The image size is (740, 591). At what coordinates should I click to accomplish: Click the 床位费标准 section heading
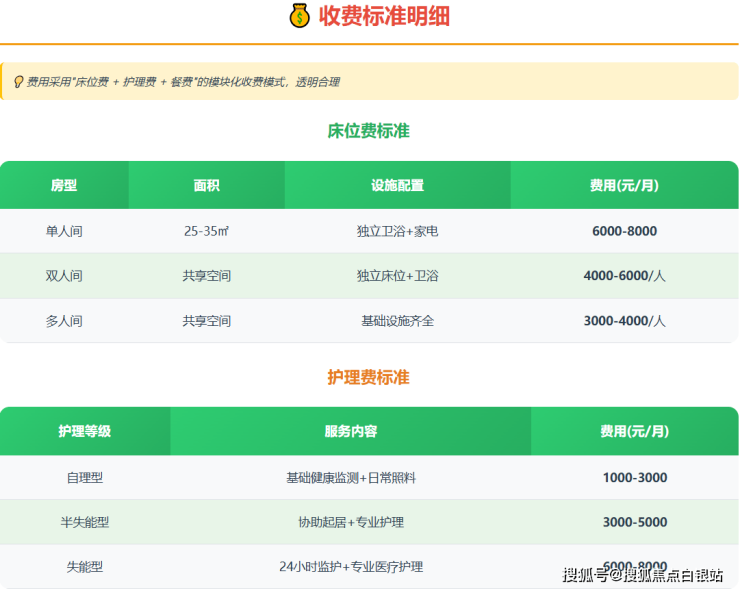point(368,131)
